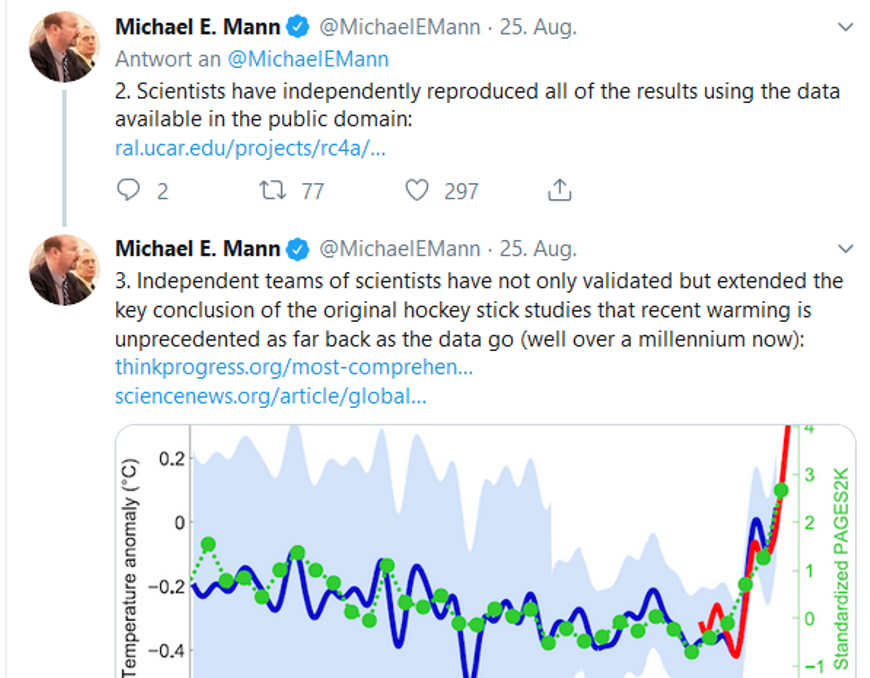The image size is (870, 678).
Task: Open Michael E. Mann avatar on second tweet
Action: [x=64, y=270]
